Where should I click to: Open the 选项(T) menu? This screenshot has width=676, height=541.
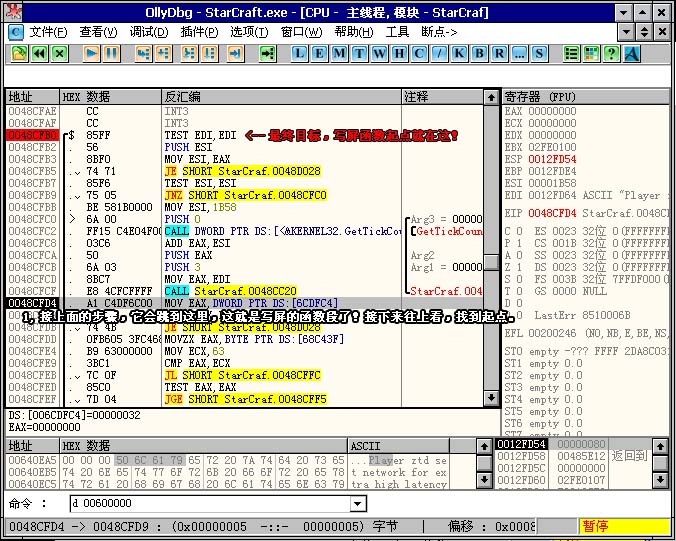click(249, 32)
